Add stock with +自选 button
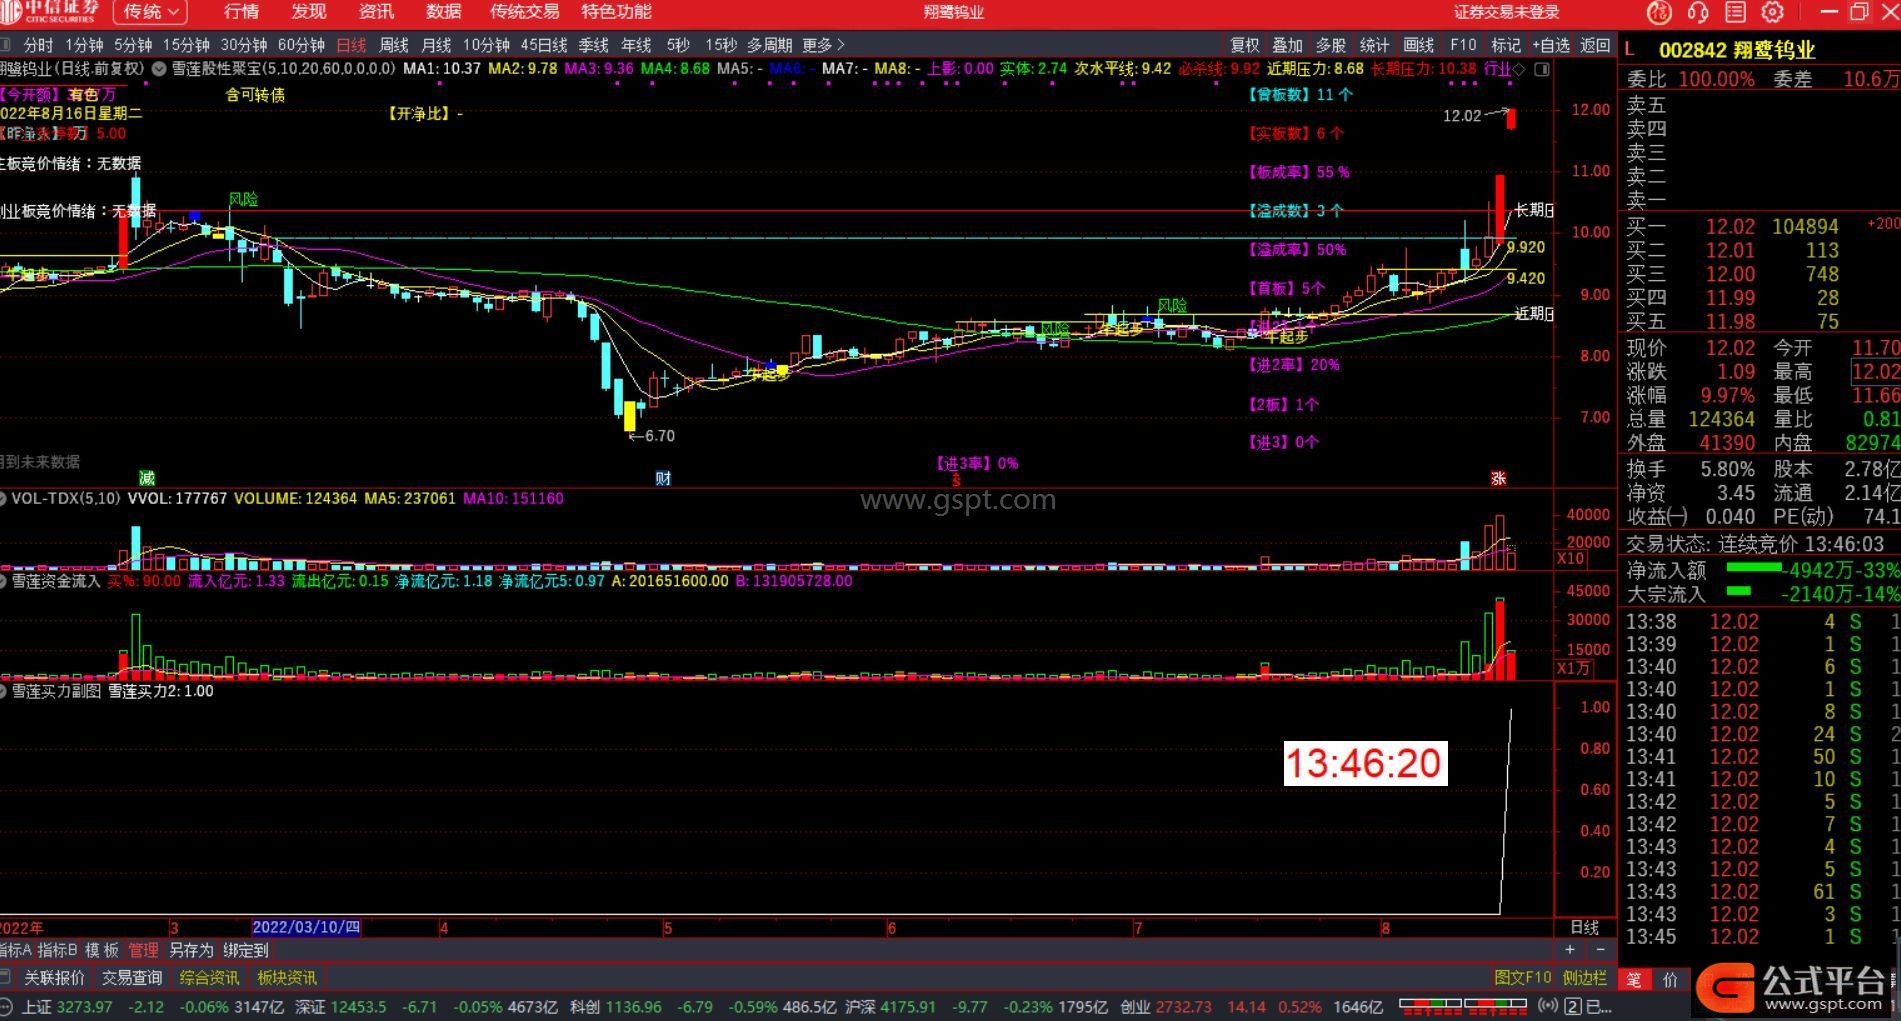Viewport: 1901px width, 1021px height. pyautogui.click(x=1551, y=45)
